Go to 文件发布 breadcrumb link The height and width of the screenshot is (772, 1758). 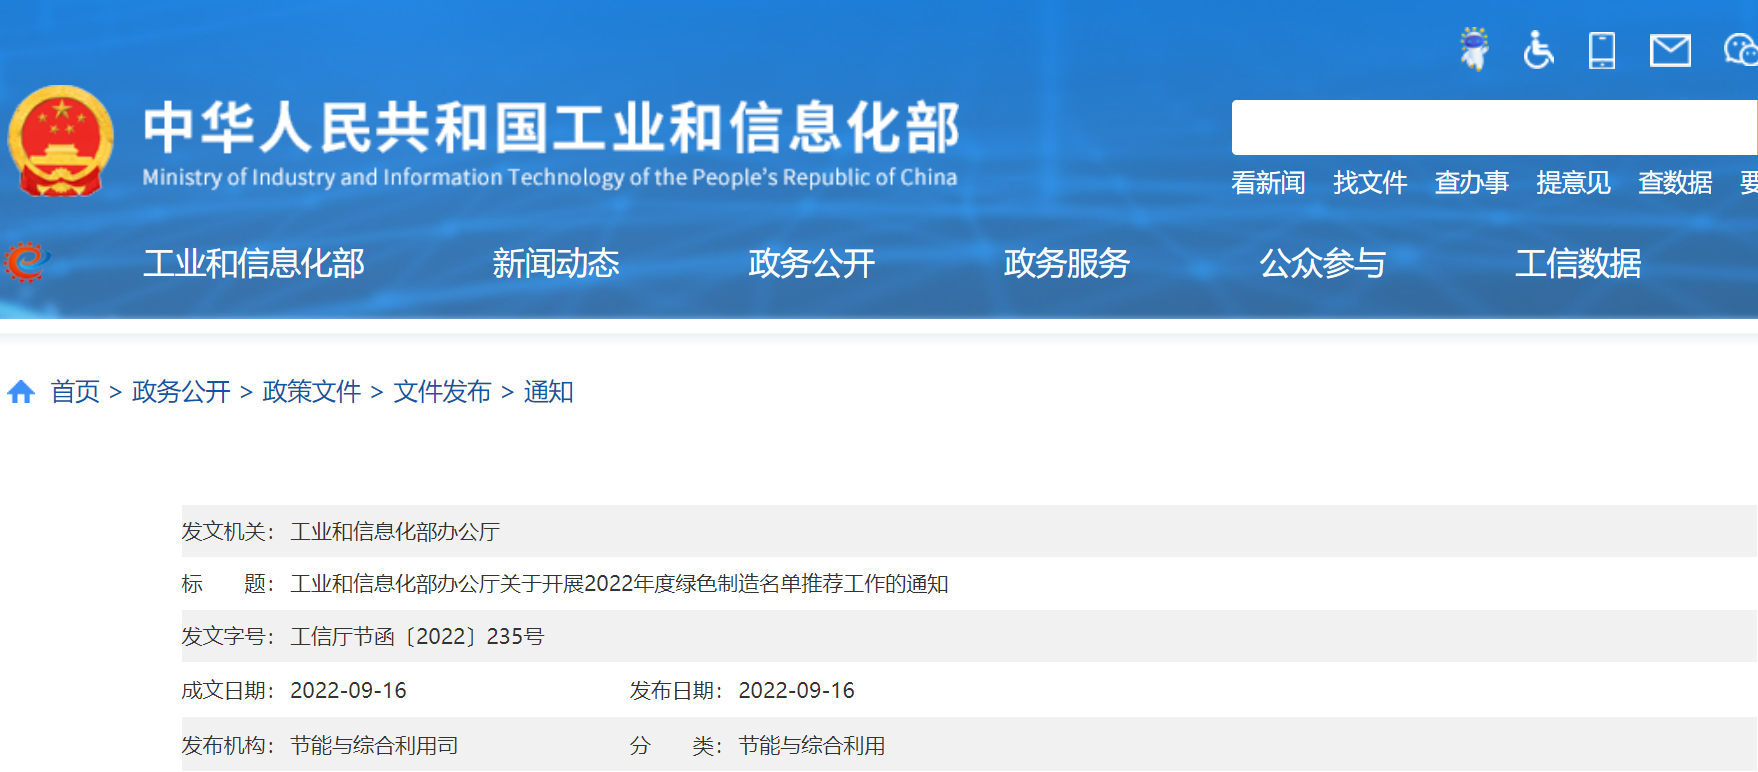pos(443,392)
